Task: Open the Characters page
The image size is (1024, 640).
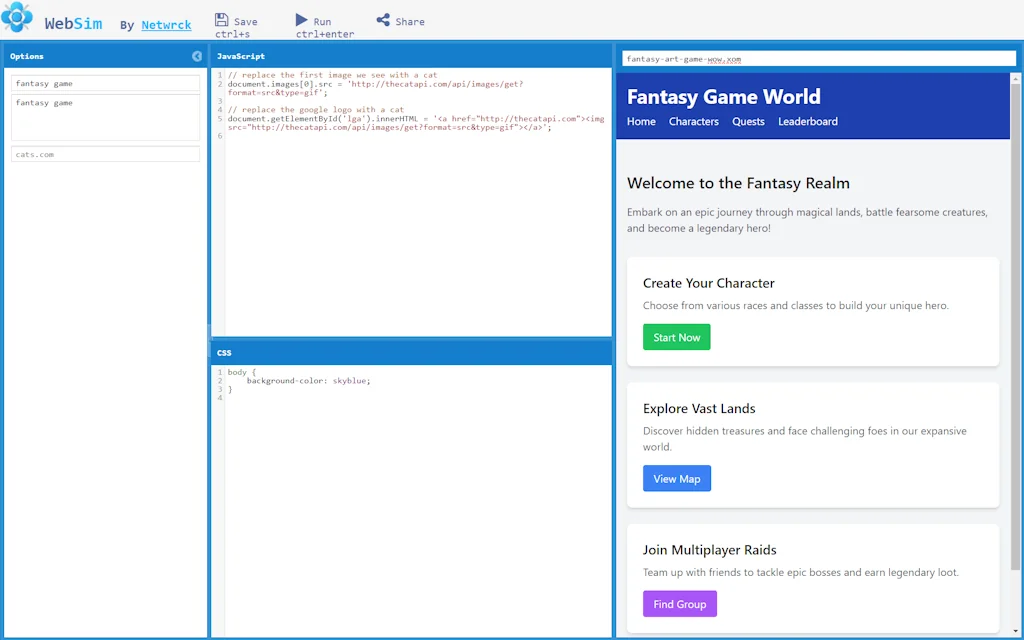Action: tap(694, 121)
